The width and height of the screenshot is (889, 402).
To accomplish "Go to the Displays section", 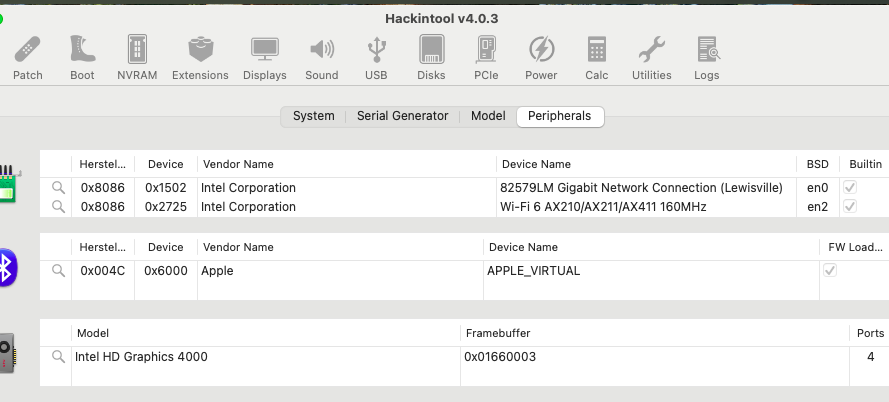I will tap(264, 57).
